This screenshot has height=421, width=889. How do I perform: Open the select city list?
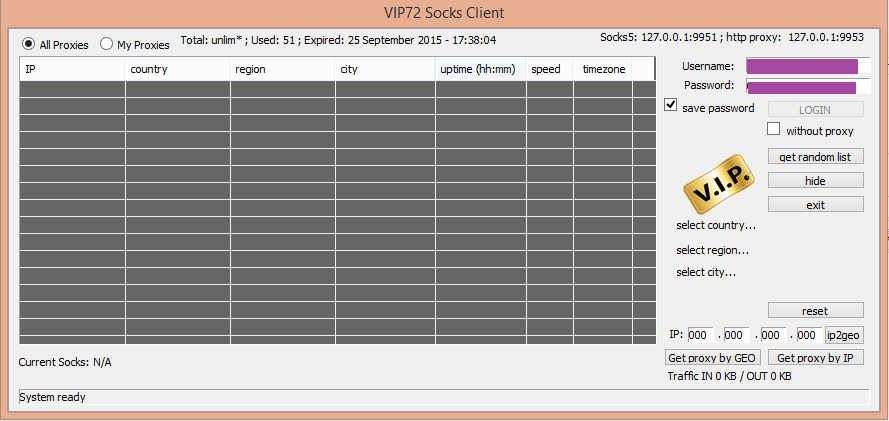point(706,272)
